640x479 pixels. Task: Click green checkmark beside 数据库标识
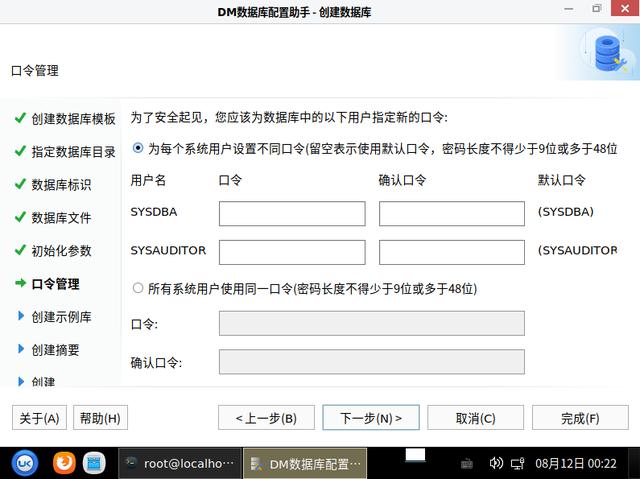point(20,184)
